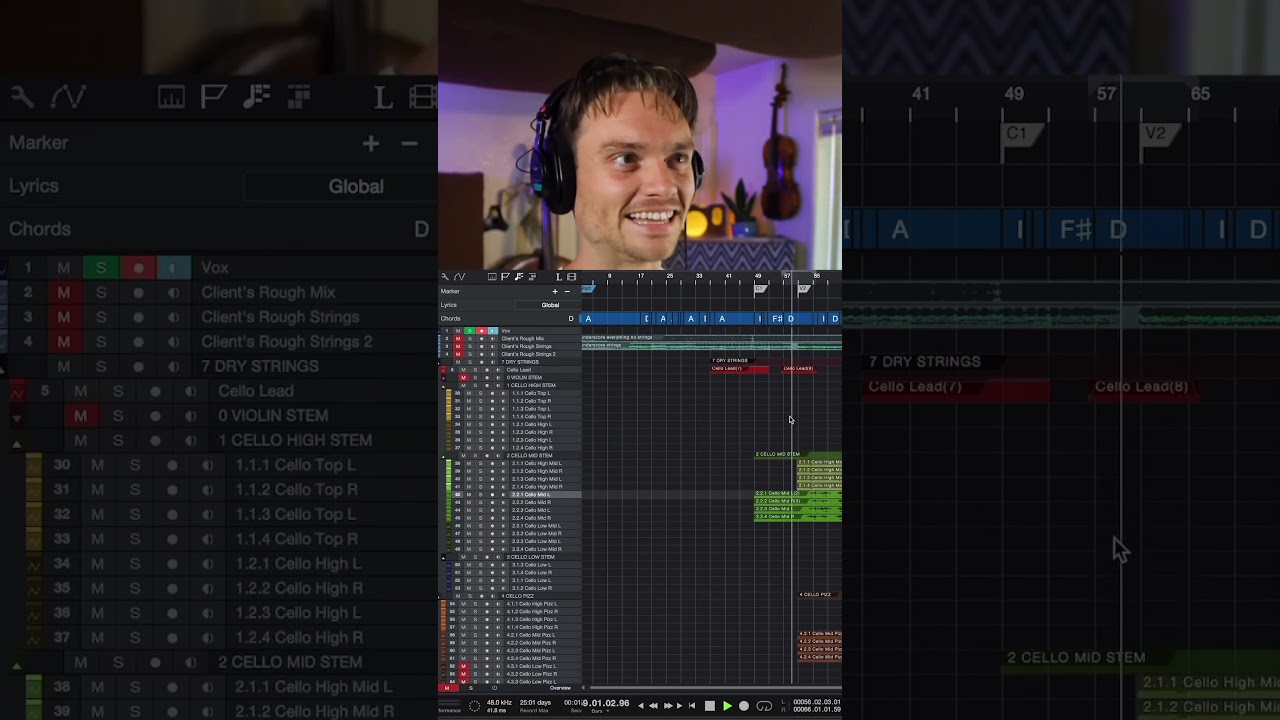Viewport: 1280px width, 720px height.
Task: Toggle the marker track flag icon
Action: tap(505, 276)
